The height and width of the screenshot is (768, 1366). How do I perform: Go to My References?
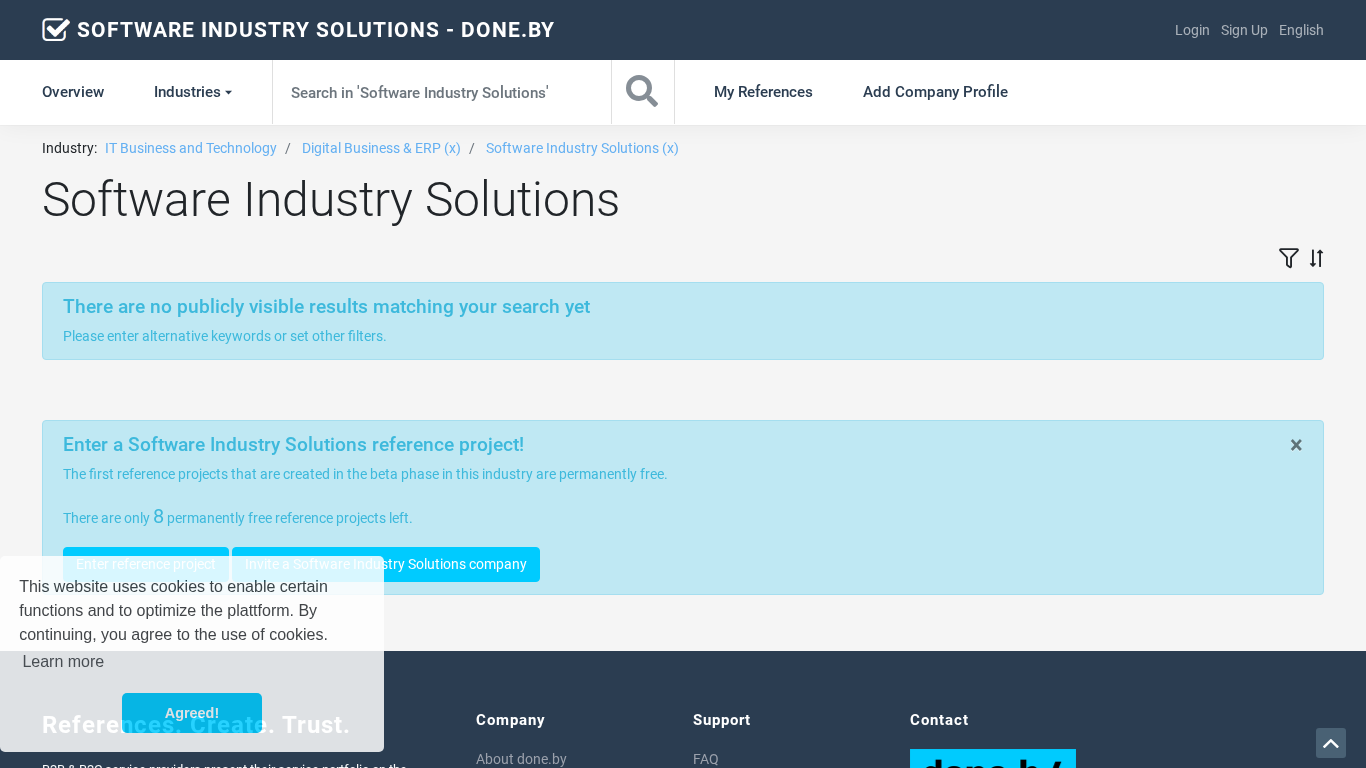(763, 92)
